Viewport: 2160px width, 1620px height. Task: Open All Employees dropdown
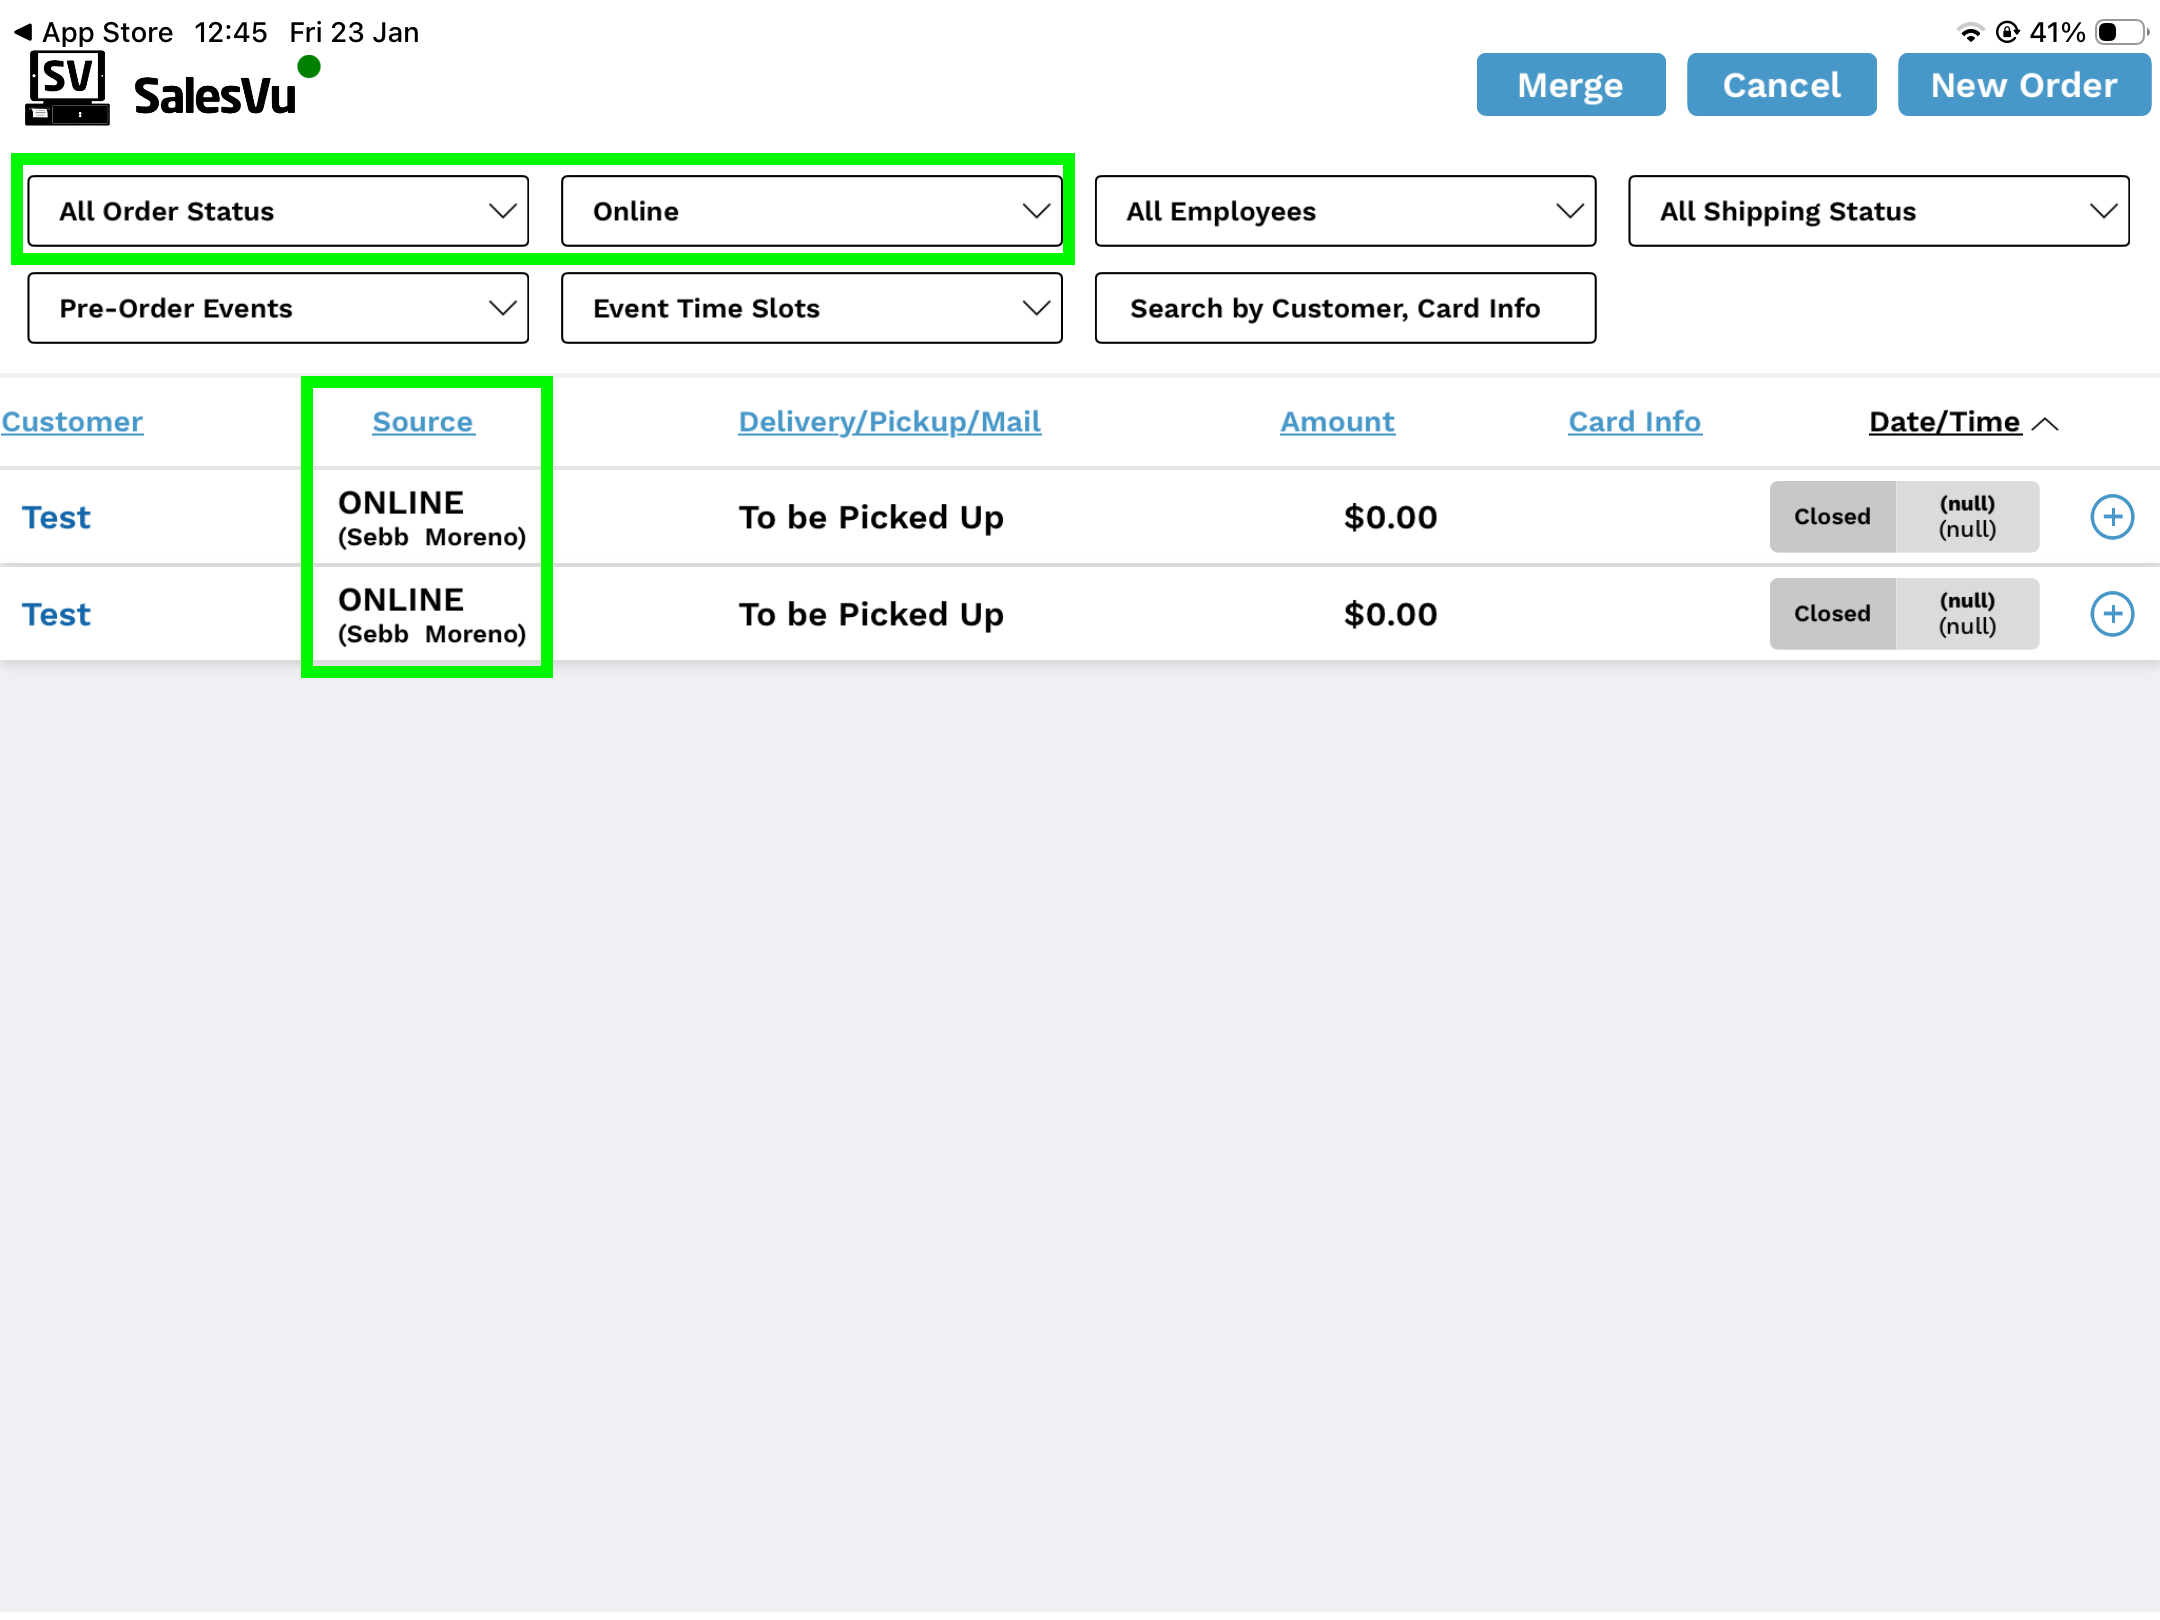[1345, 211]
